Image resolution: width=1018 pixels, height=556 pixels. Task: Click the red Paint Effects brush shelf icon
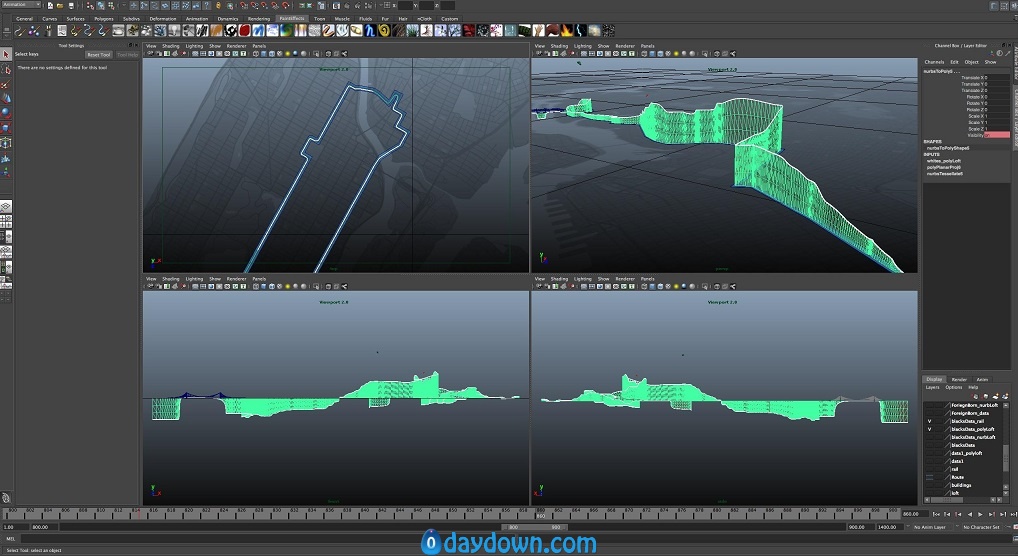(244, 31)
